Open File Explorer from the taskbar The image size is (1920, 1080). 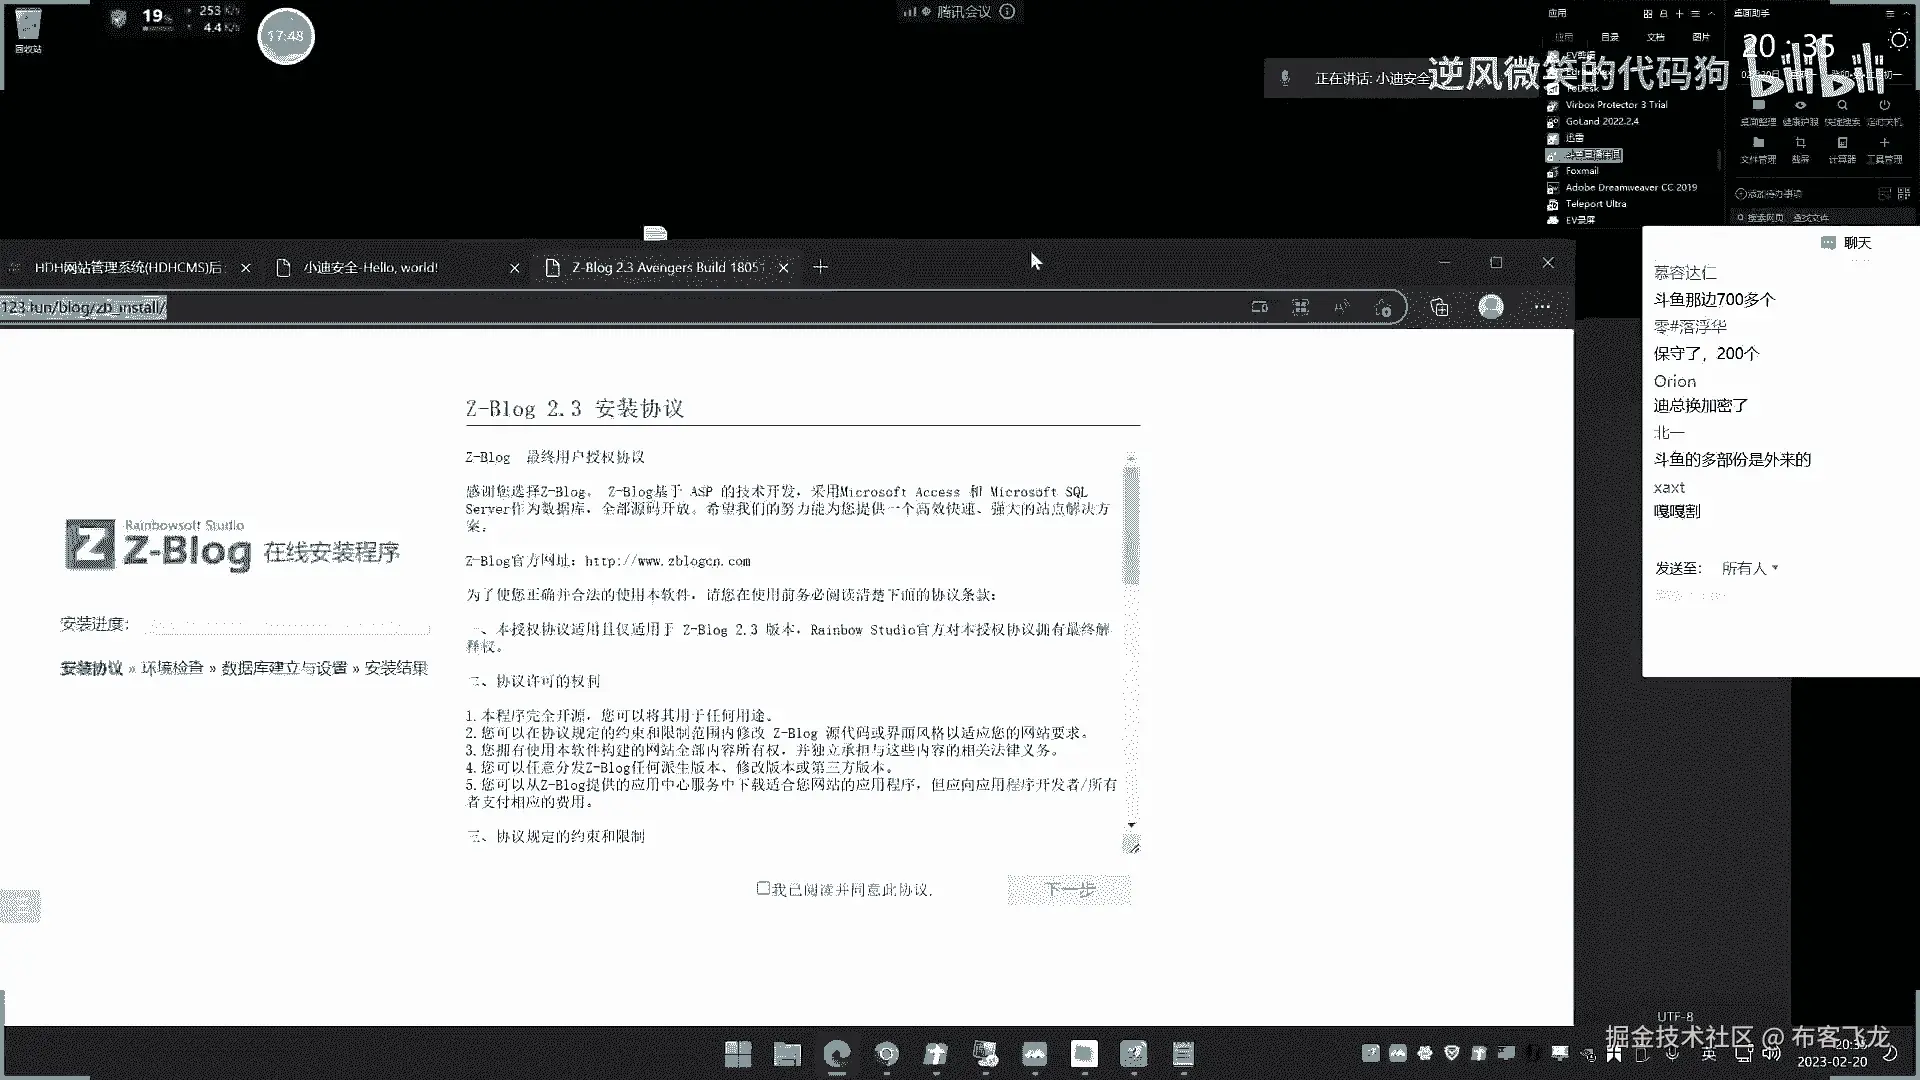coord(787,1054)
